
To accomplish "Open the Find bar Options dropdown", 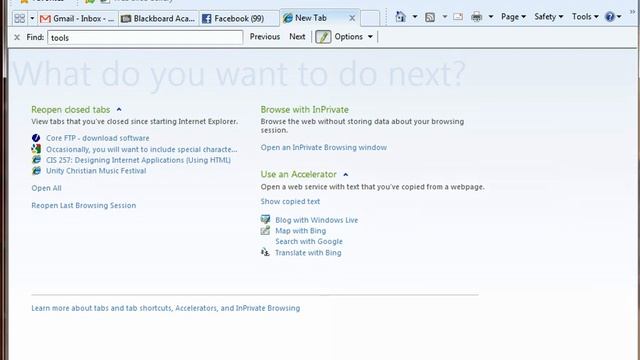I will [353, 37].
